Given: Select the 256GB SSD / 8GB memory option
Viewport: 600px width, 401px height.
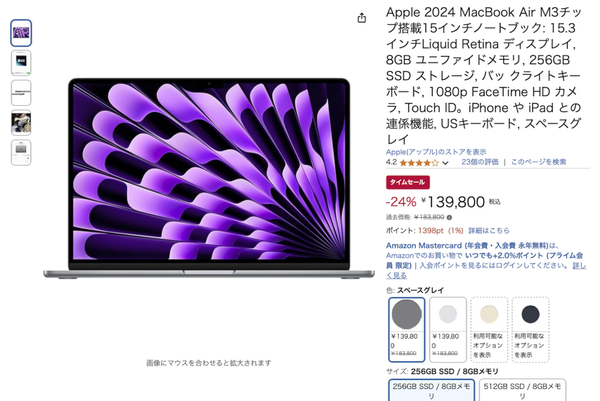Looking at the screenshot, I should 431,390.
